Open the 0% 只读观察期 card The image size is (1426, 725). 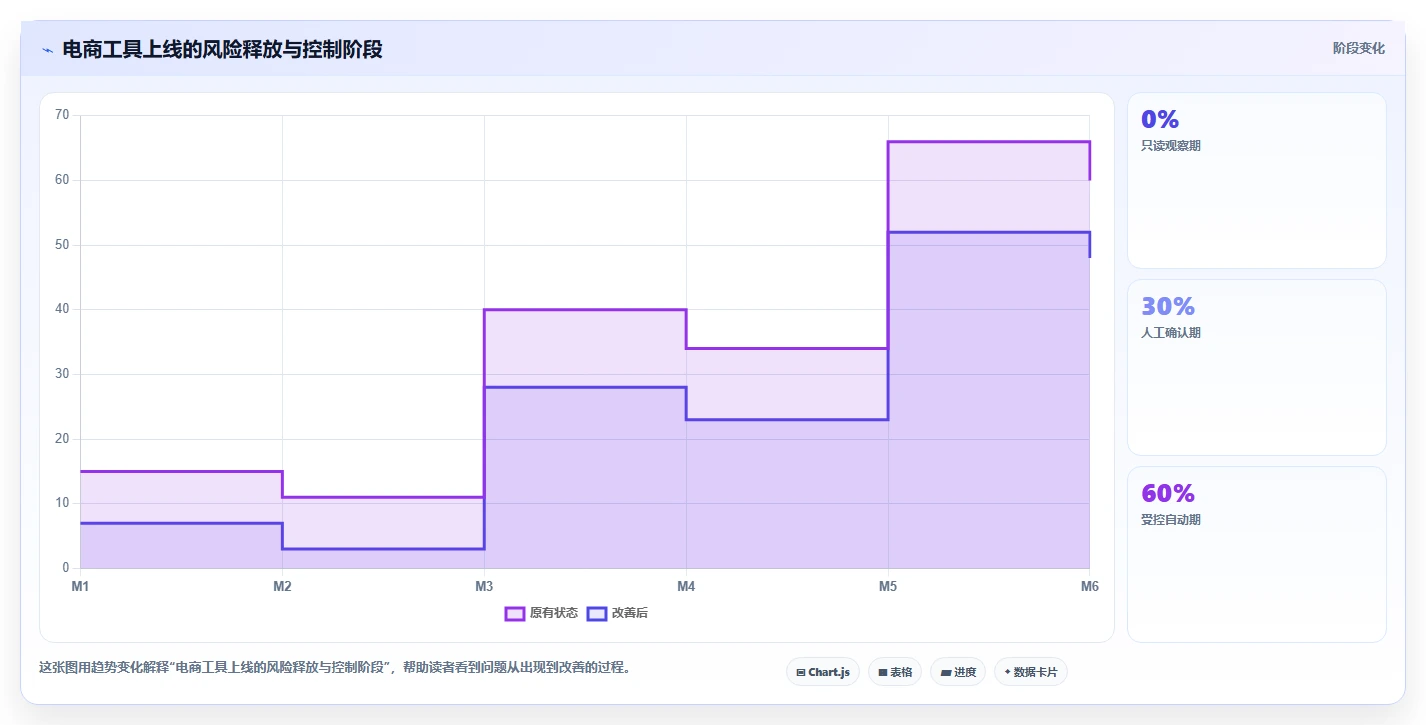(1257, 180)
